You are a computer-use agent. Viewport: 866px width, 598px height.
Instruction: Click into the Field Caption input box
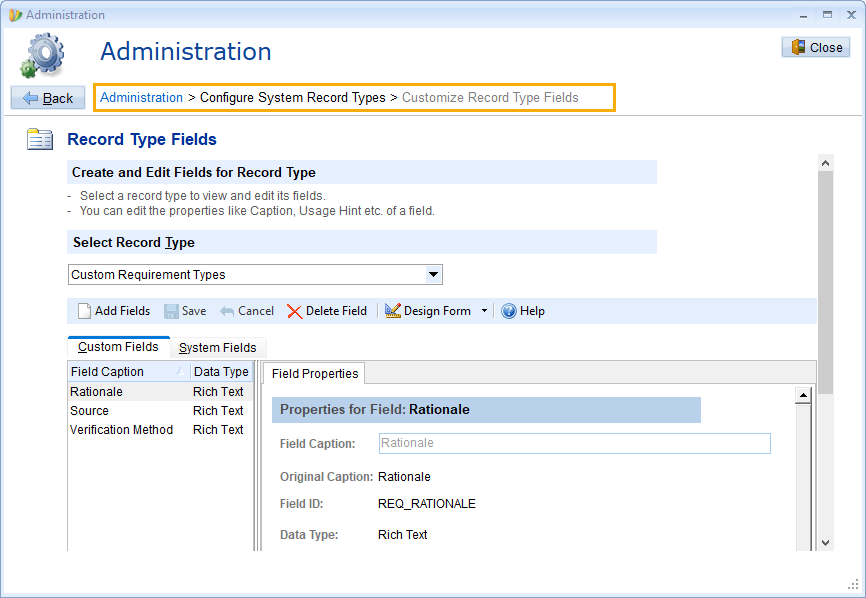pyautogui.click(x=574, y=443)
